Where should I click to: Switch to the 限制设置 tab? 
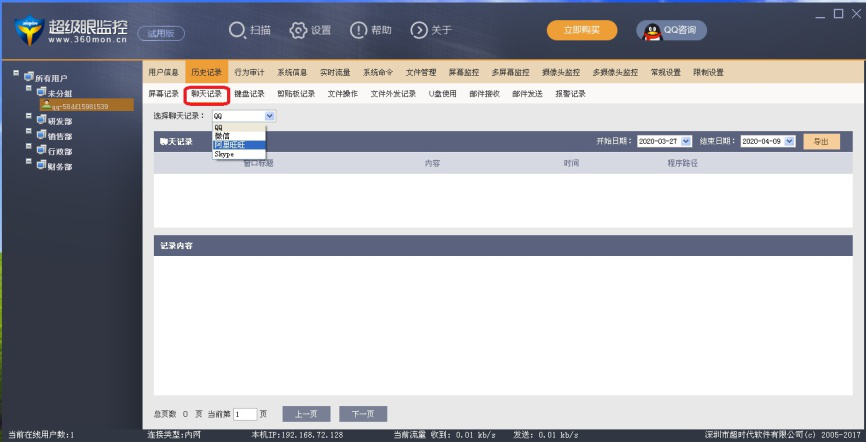tap(709, 72)
